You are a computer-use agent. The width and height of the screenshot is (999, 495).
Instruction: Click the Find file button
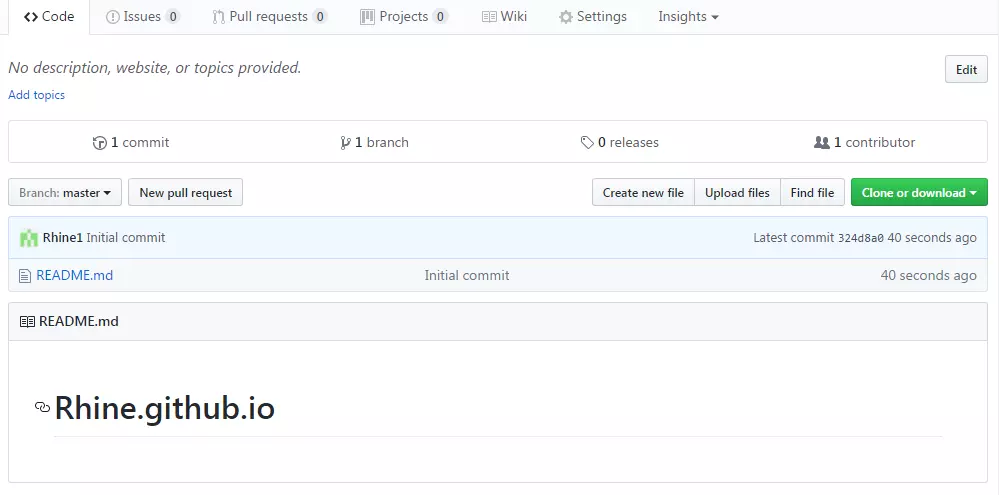pyautogui.click(x=812, y=192)
